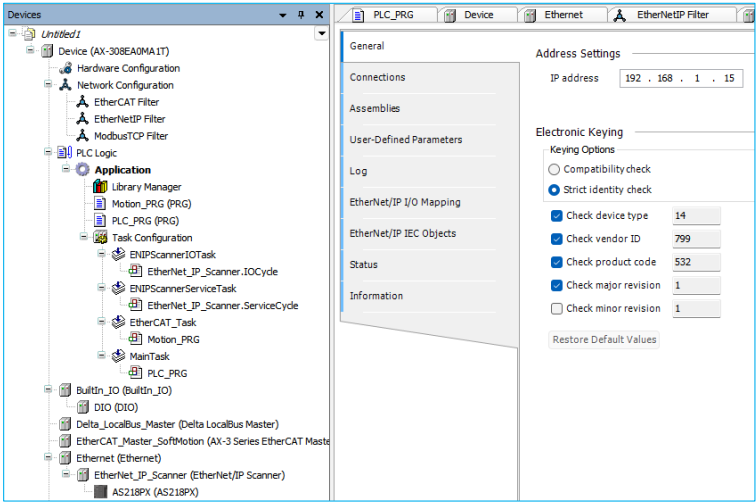Image resolution: width=756 pixels, height=503 pixels.
Task: Uncheck Check vendor ID checkbox
Action: 556,239
